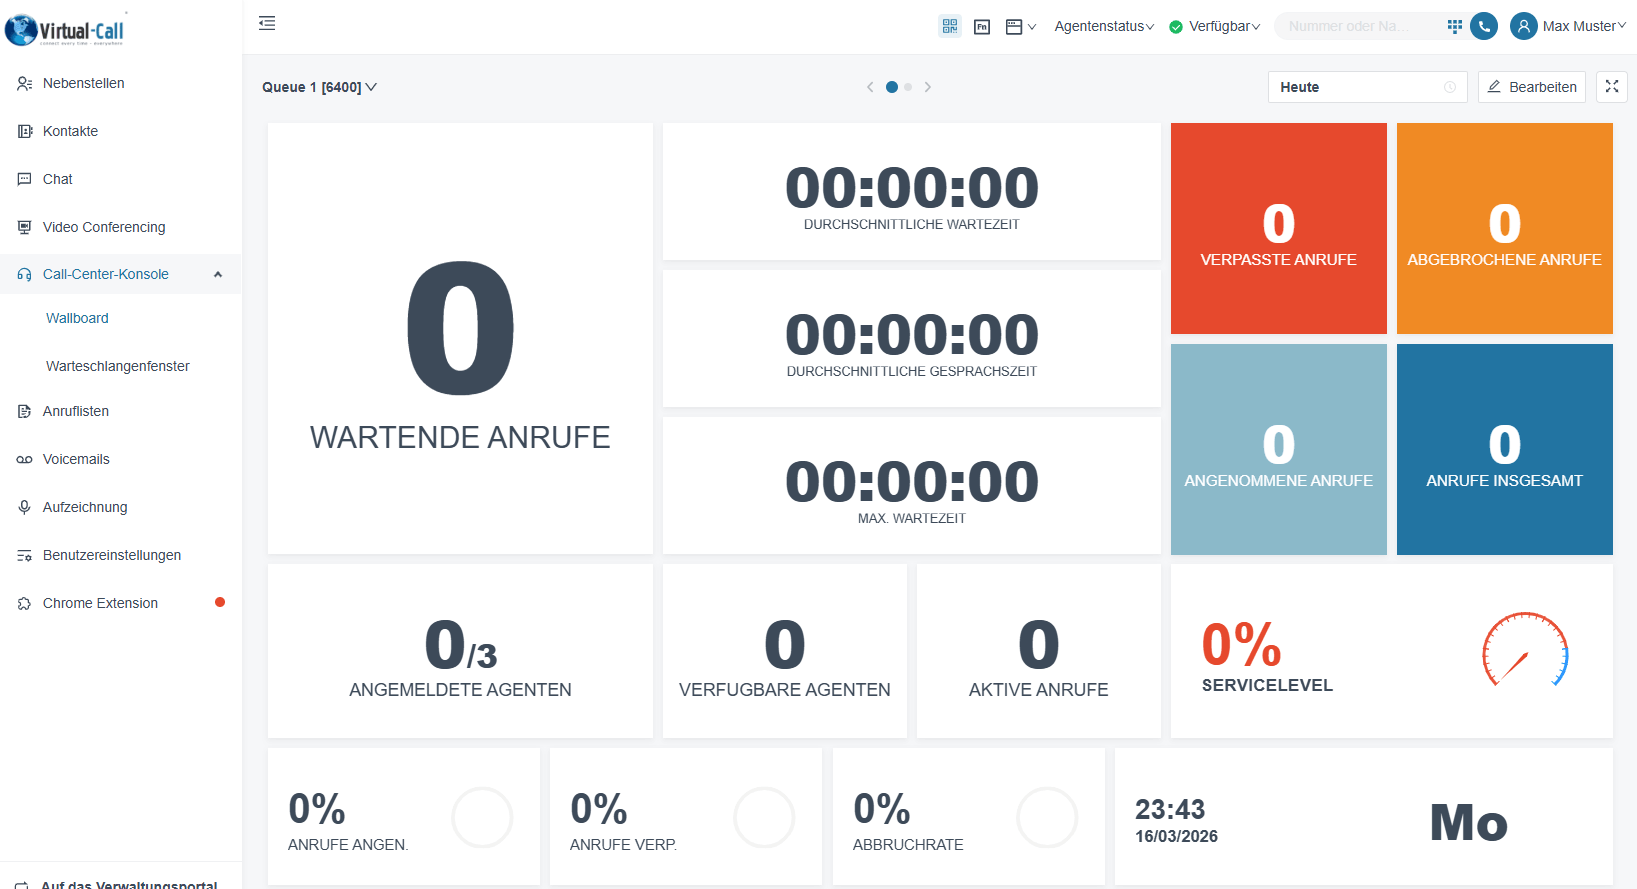Click the blue phone call button

[1484, 26]
